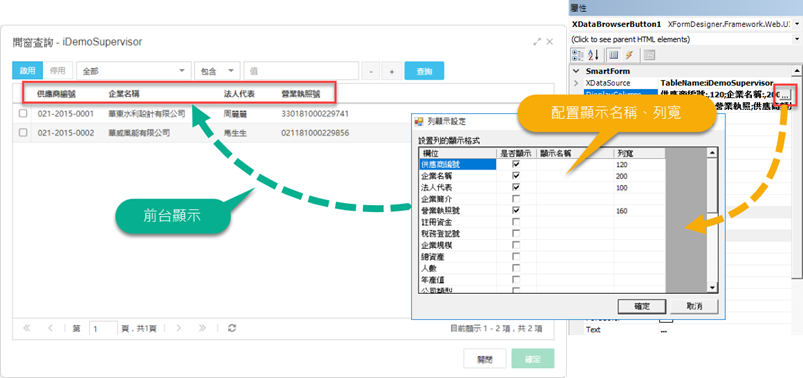Click 確定 button in query dialog
Image resolution: width=803 pixels, height=378 pixels.
pyautogui.click(x=533, y=359)
